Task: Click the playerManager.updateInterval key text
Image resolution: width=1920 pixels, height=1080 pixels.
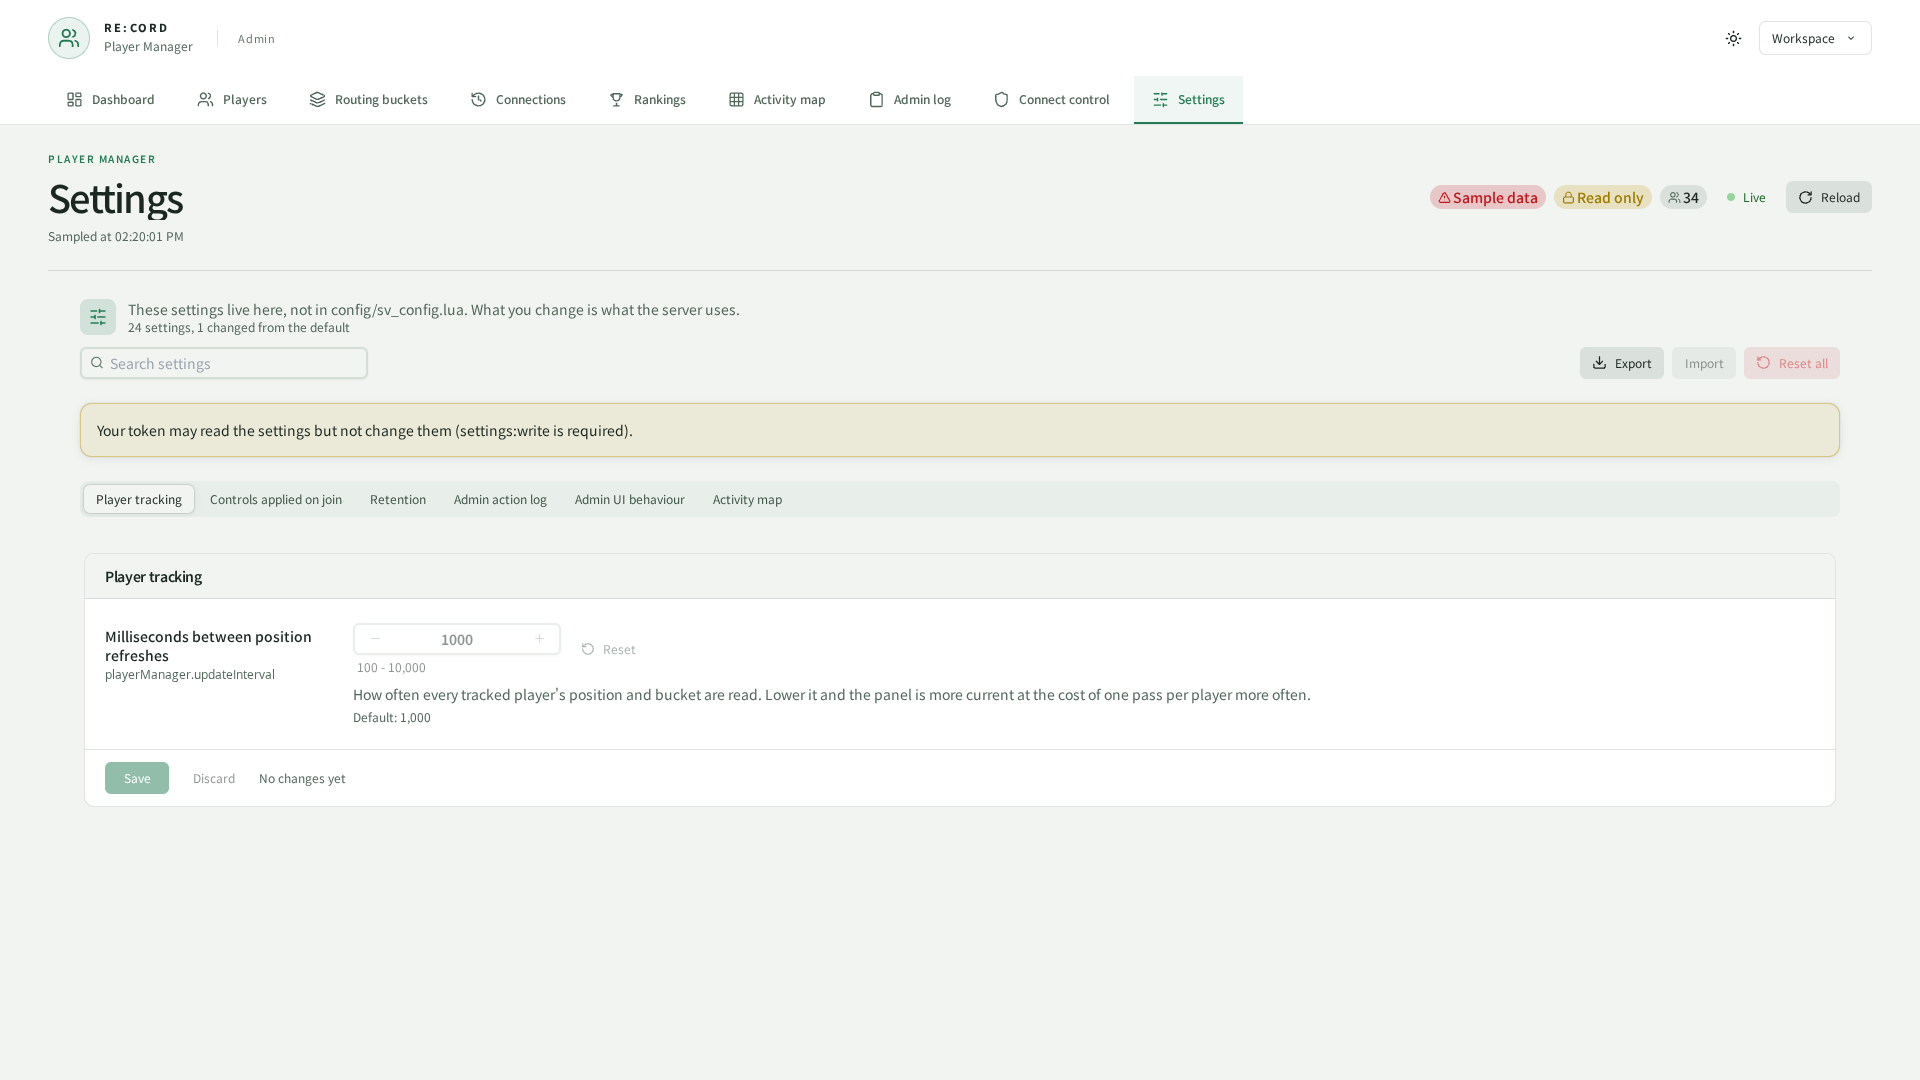Action: pos(190,674)
